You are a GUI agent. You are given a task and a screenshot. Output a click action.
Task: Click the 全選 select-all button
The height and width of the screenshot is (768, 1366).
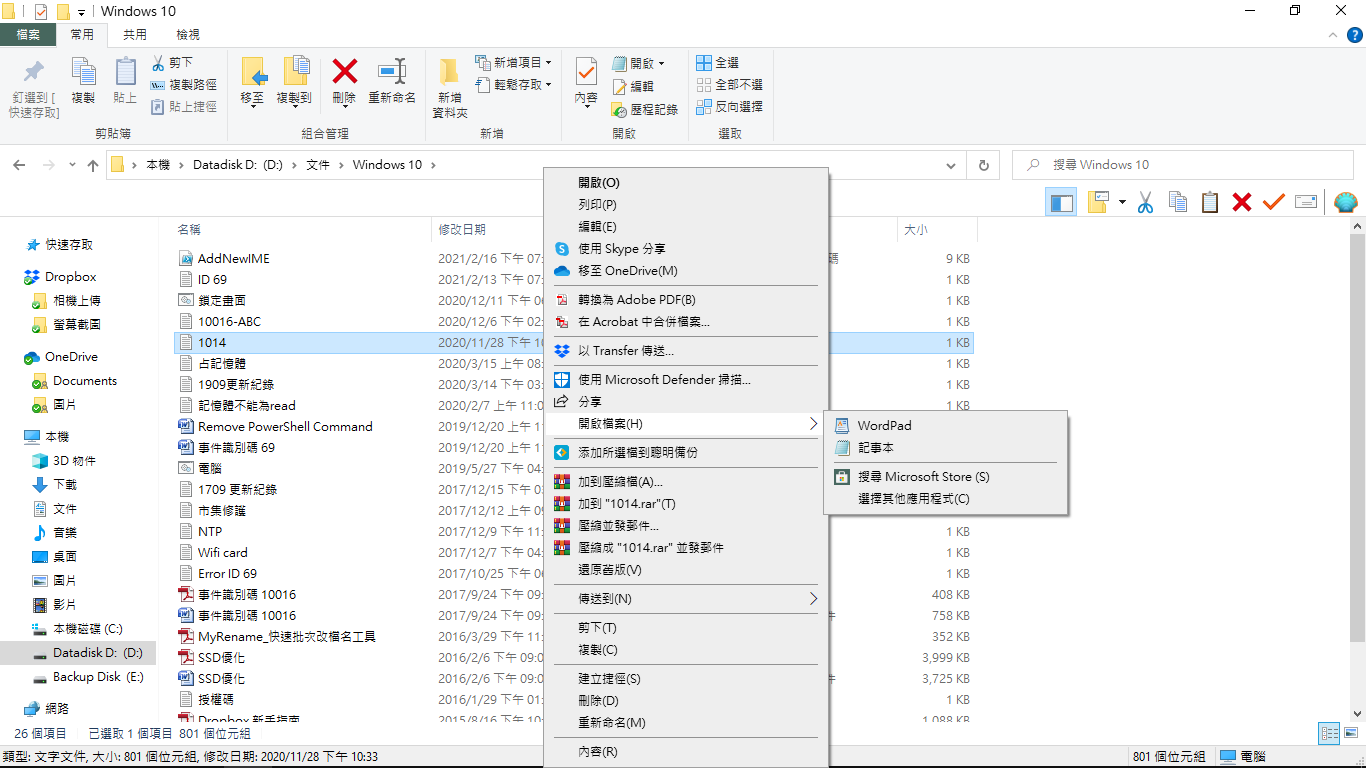coord(718,62)
